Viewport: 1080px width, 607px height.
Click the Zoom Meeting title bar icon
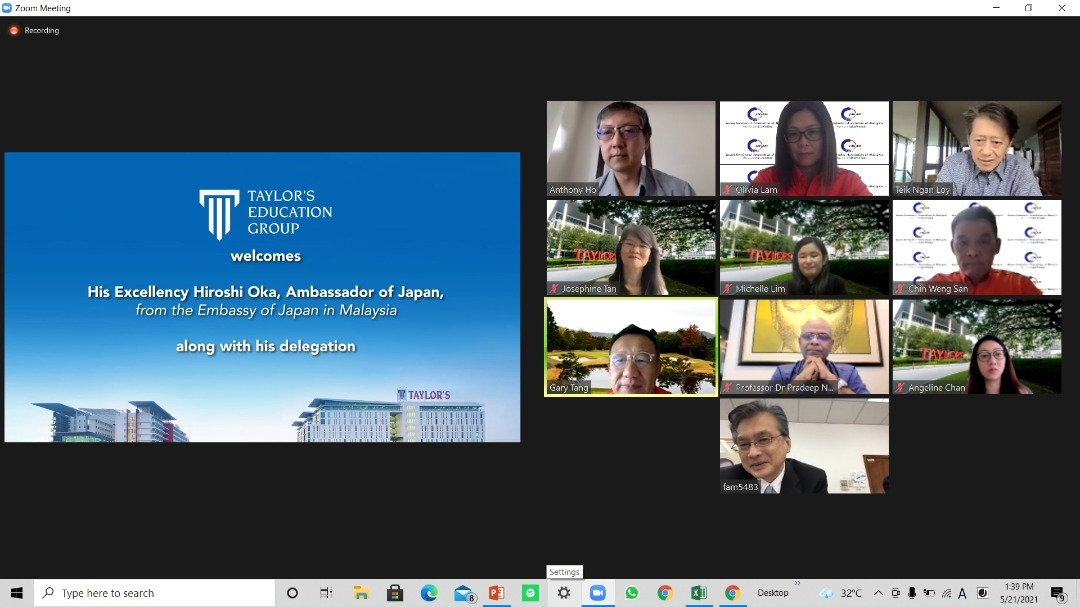(7, 8)
